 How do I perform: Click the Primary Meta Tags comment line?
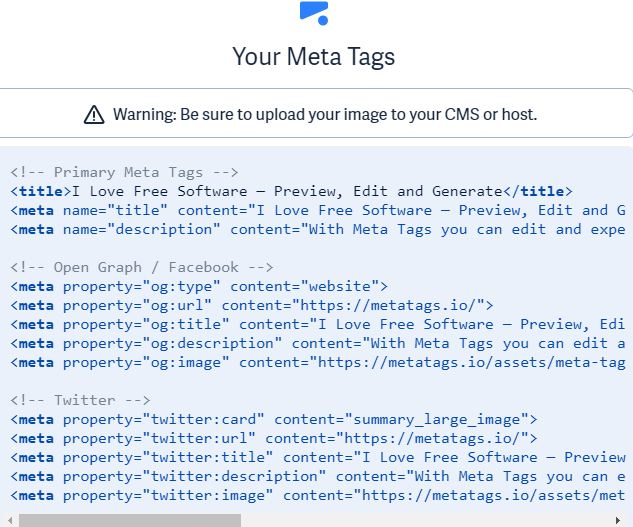[x=125, y=172]
